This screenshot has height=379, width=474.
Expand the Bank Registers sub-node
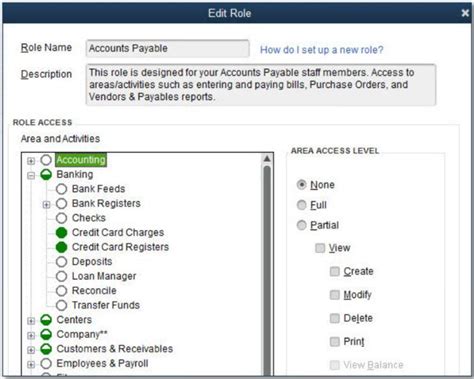[x=46, y=204]
